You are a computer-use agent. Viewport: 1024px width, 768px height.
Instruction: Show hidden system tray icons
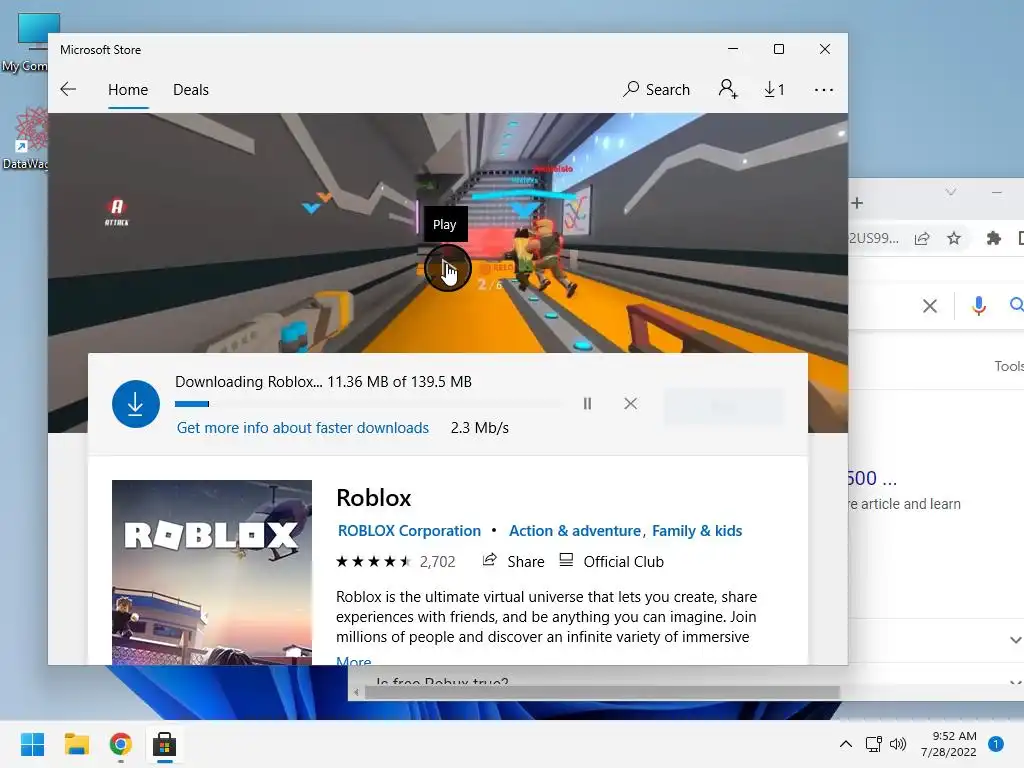846,744
